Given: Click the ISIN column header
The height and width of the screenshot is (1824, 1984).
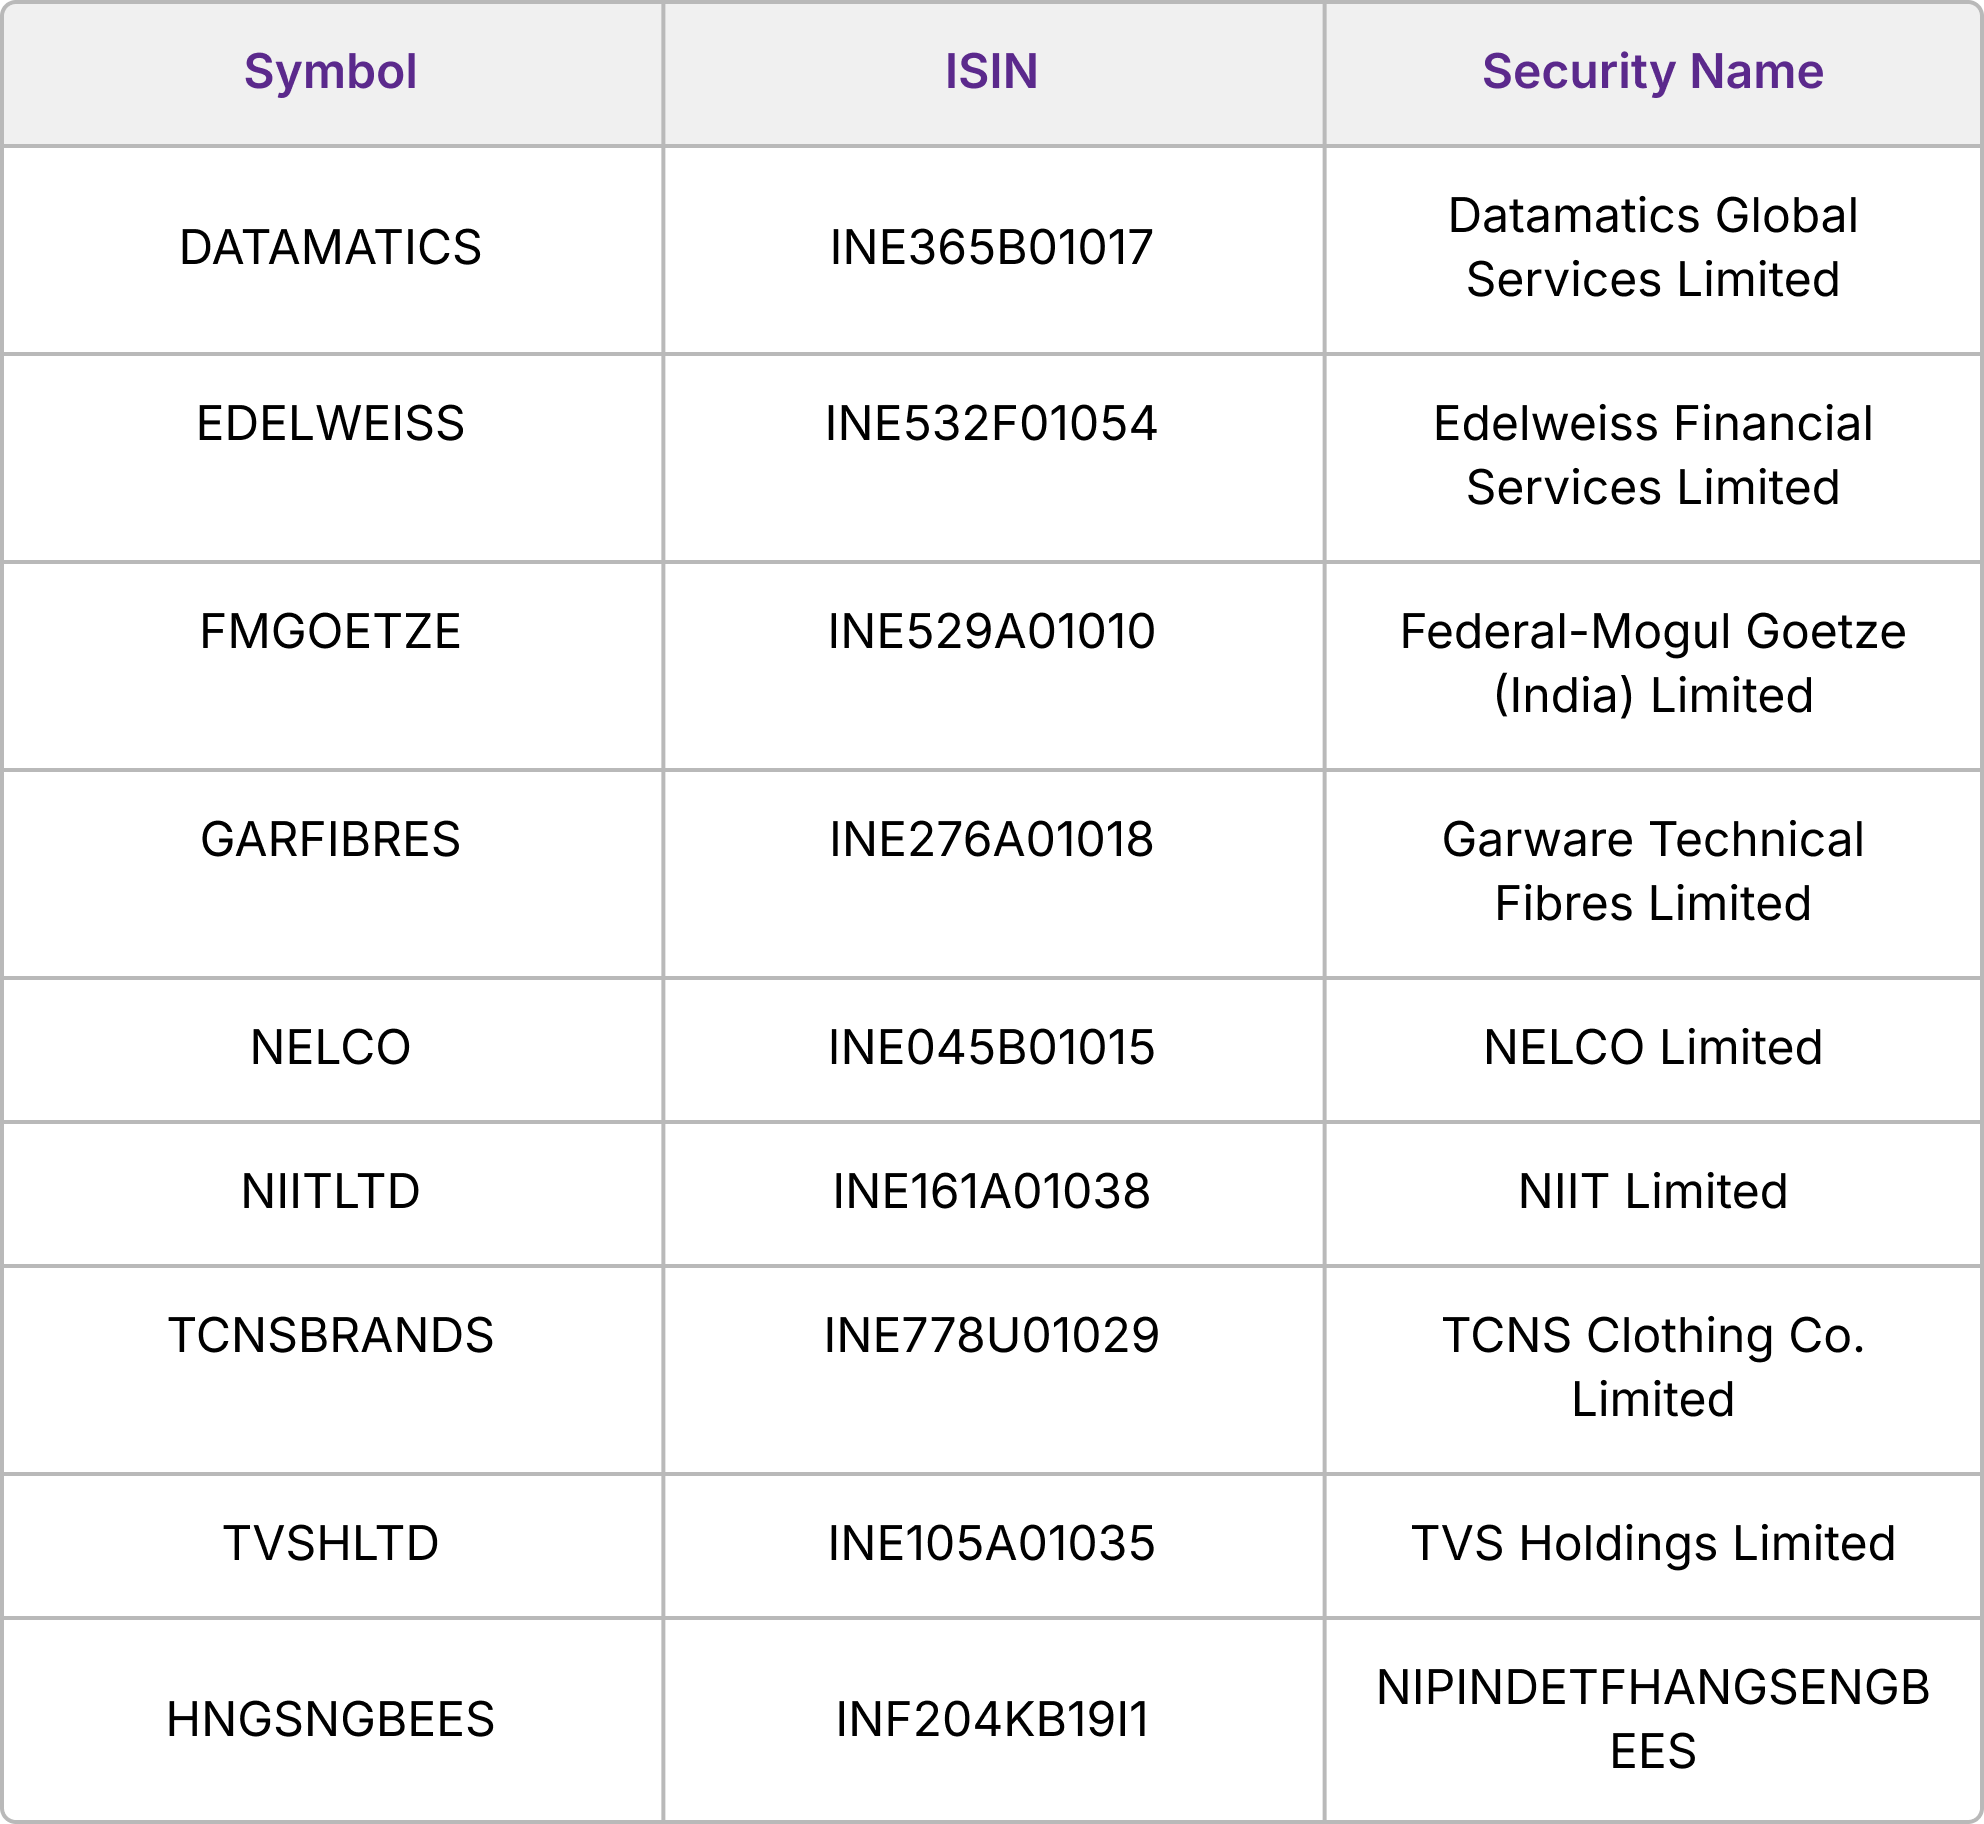Looking at the screenshot, I should (x=991, y=72).
